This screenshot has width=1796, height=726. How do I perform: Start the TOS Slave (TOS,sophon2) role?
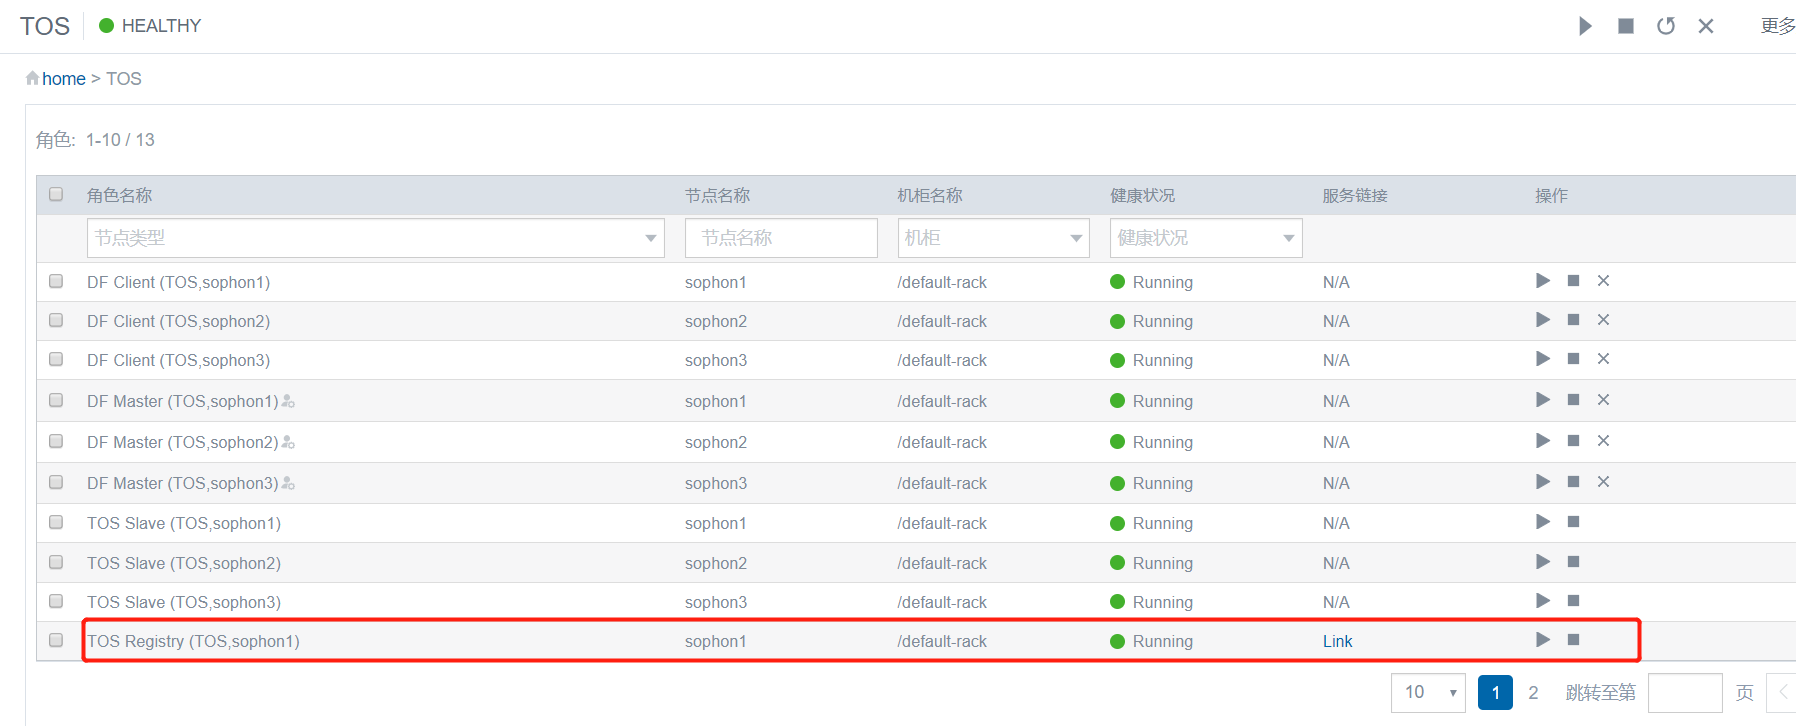point(1543,562)
